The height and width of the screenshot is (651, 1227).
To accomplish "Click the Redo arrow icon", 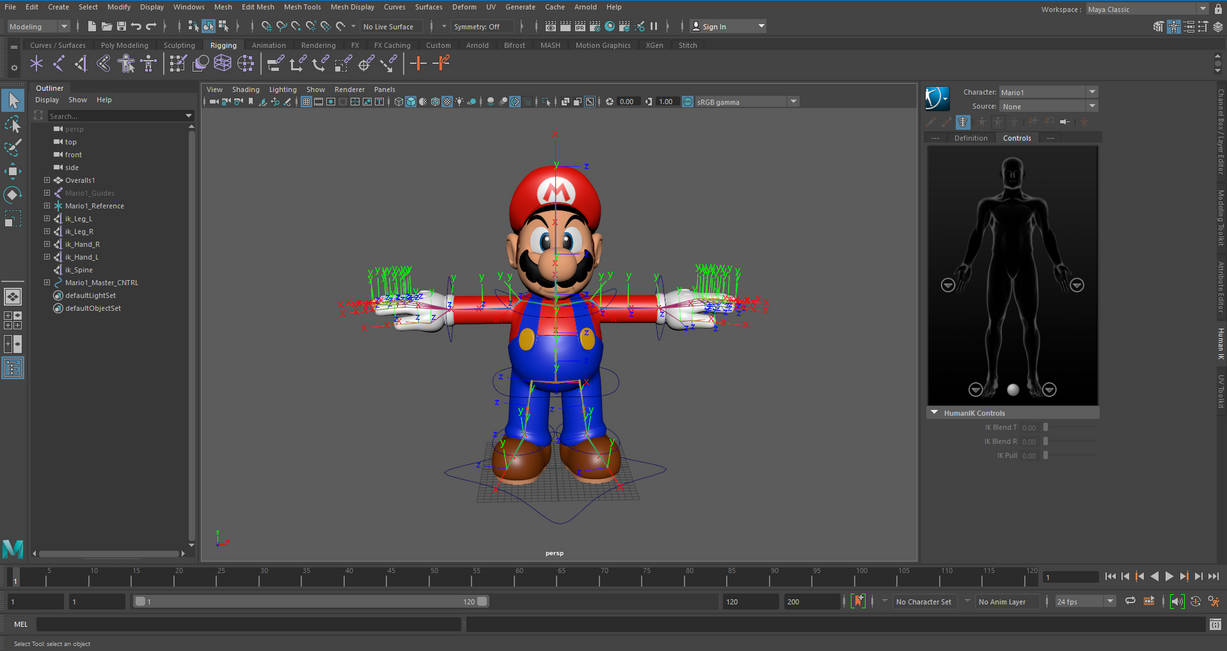I will [152, 26].
